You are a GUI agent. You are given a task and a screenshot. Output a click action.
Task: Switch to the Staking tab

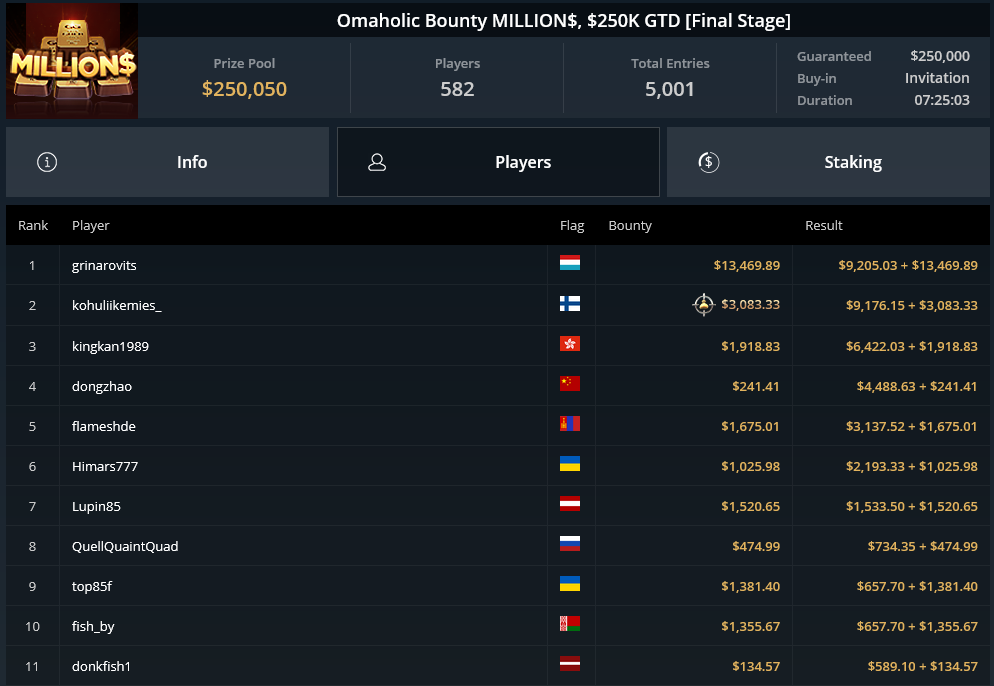(828, 162)
